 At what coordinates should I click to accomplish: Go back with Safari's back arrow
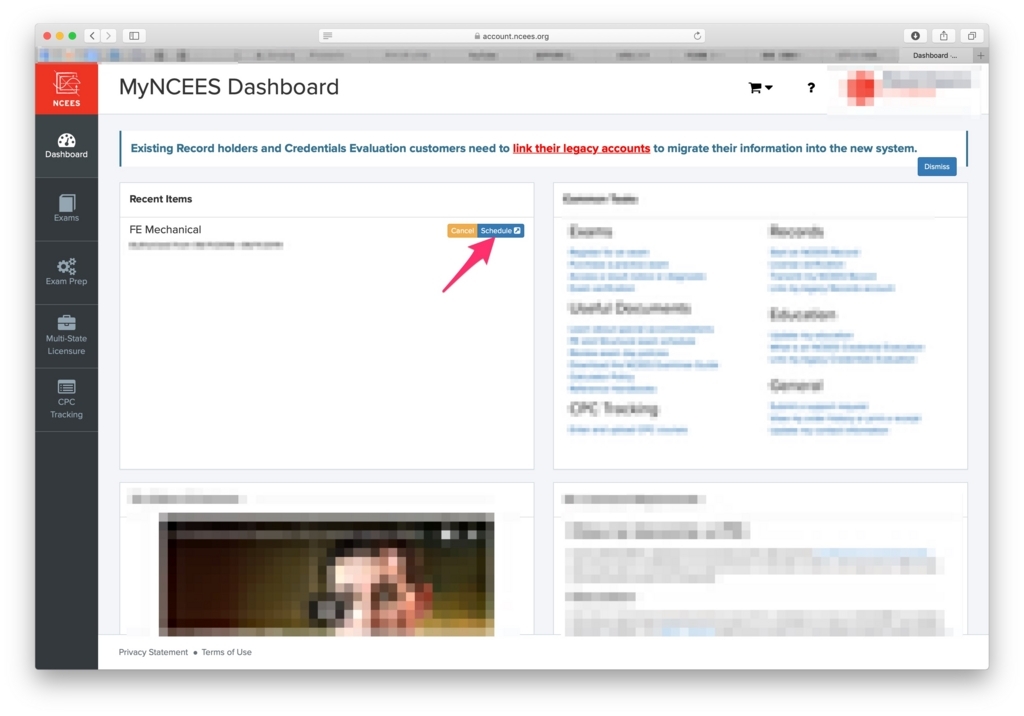93,36
